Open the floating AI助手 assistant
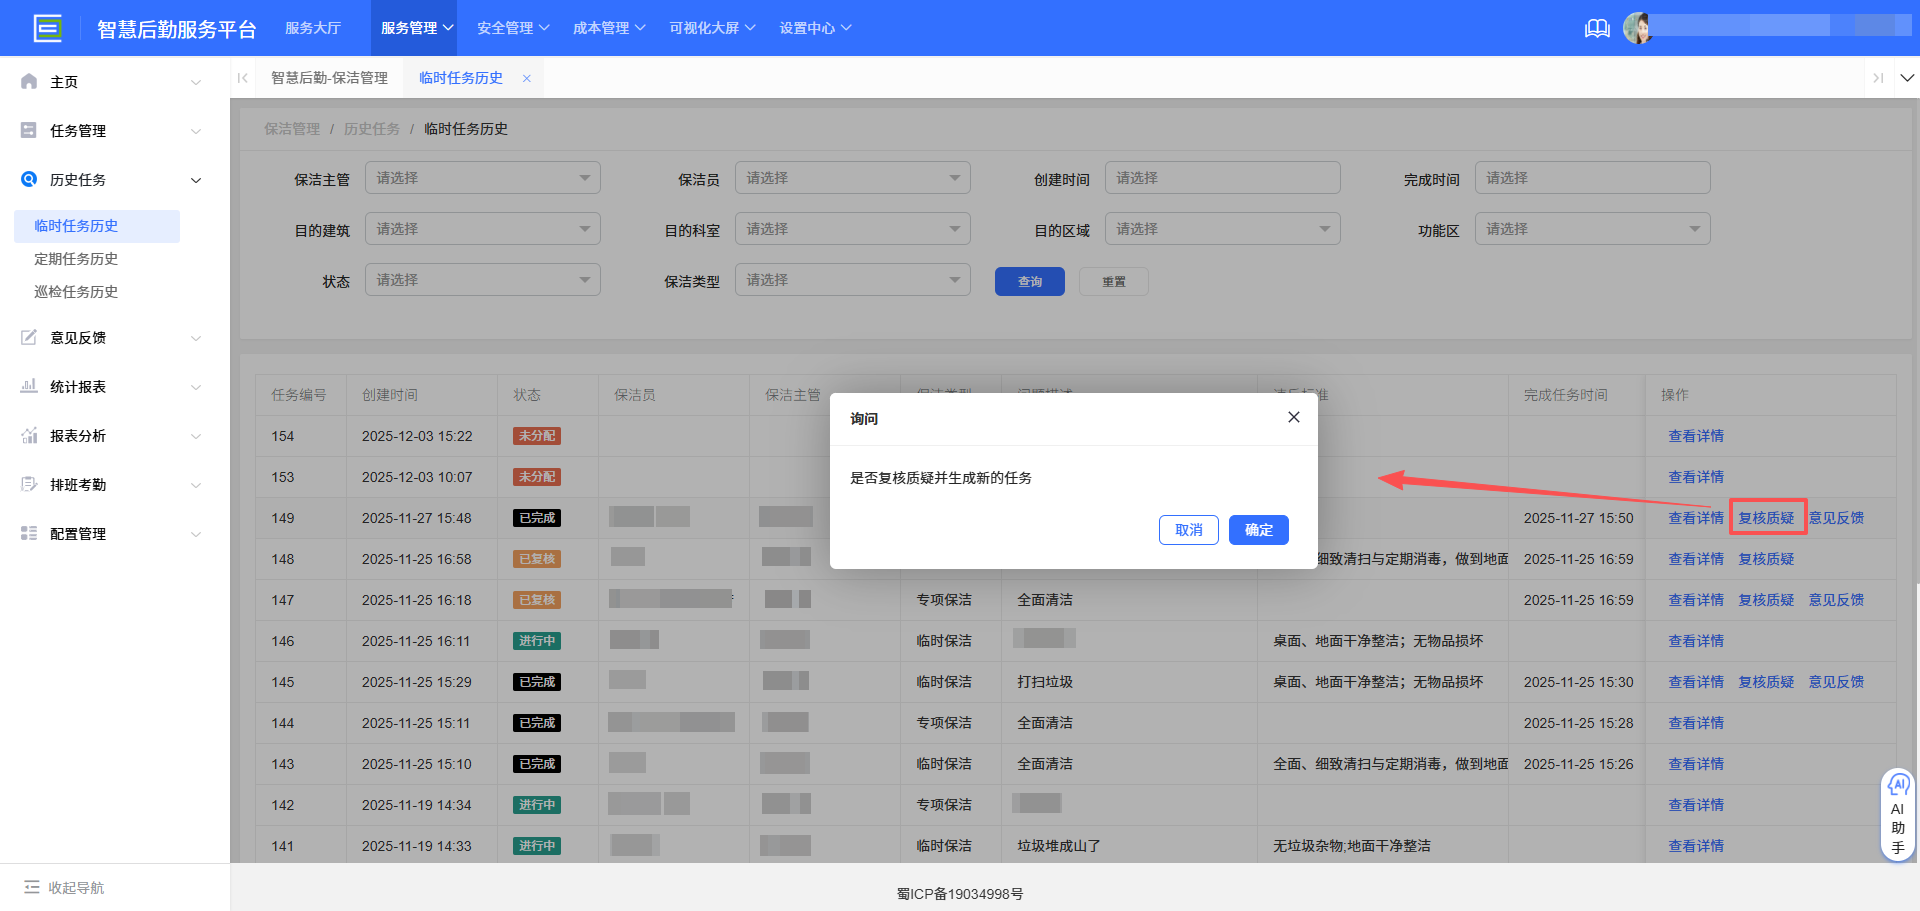 coord(1898,812)
